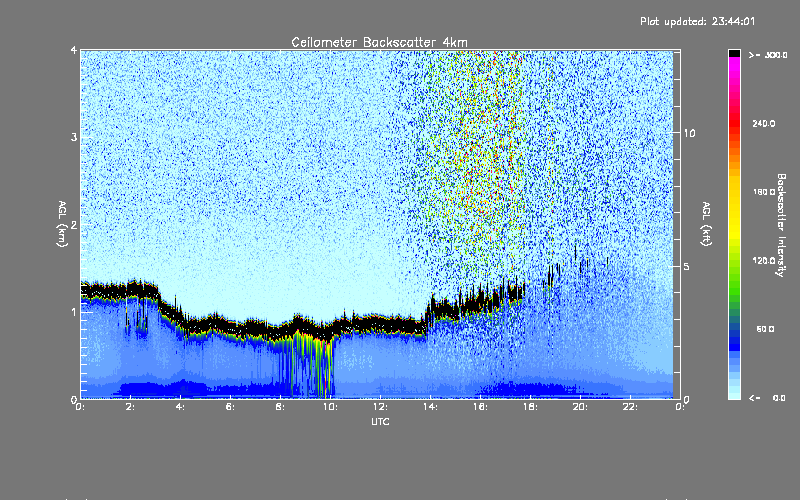Click the '<= 0.0' colorbar value
The height and width of the screenshot is (500, 800).
768,398
